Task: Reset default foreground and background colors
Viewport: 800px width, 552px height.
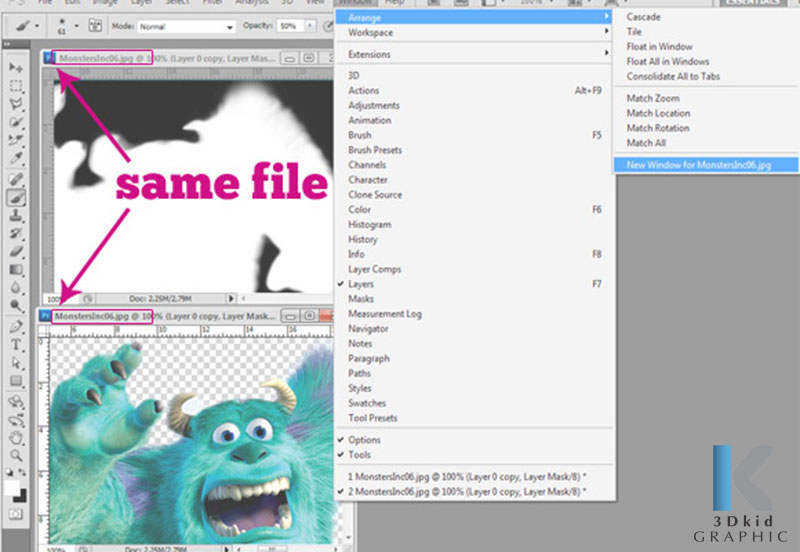Action: point(9,472)
